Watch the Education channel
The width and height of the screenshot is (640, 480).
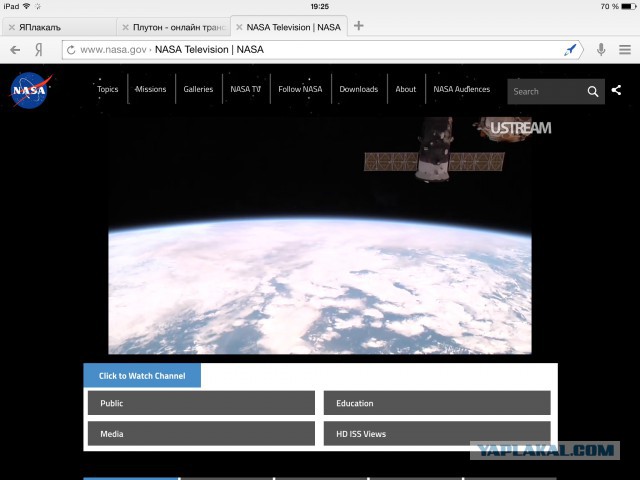click(437, 403)
